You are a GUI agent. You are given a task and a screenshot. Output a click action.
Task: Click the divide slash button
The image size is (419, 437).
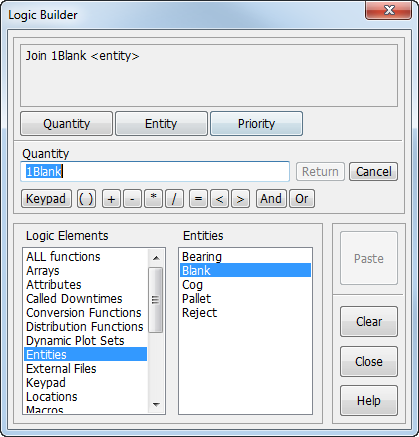click(x=174, y=199)
